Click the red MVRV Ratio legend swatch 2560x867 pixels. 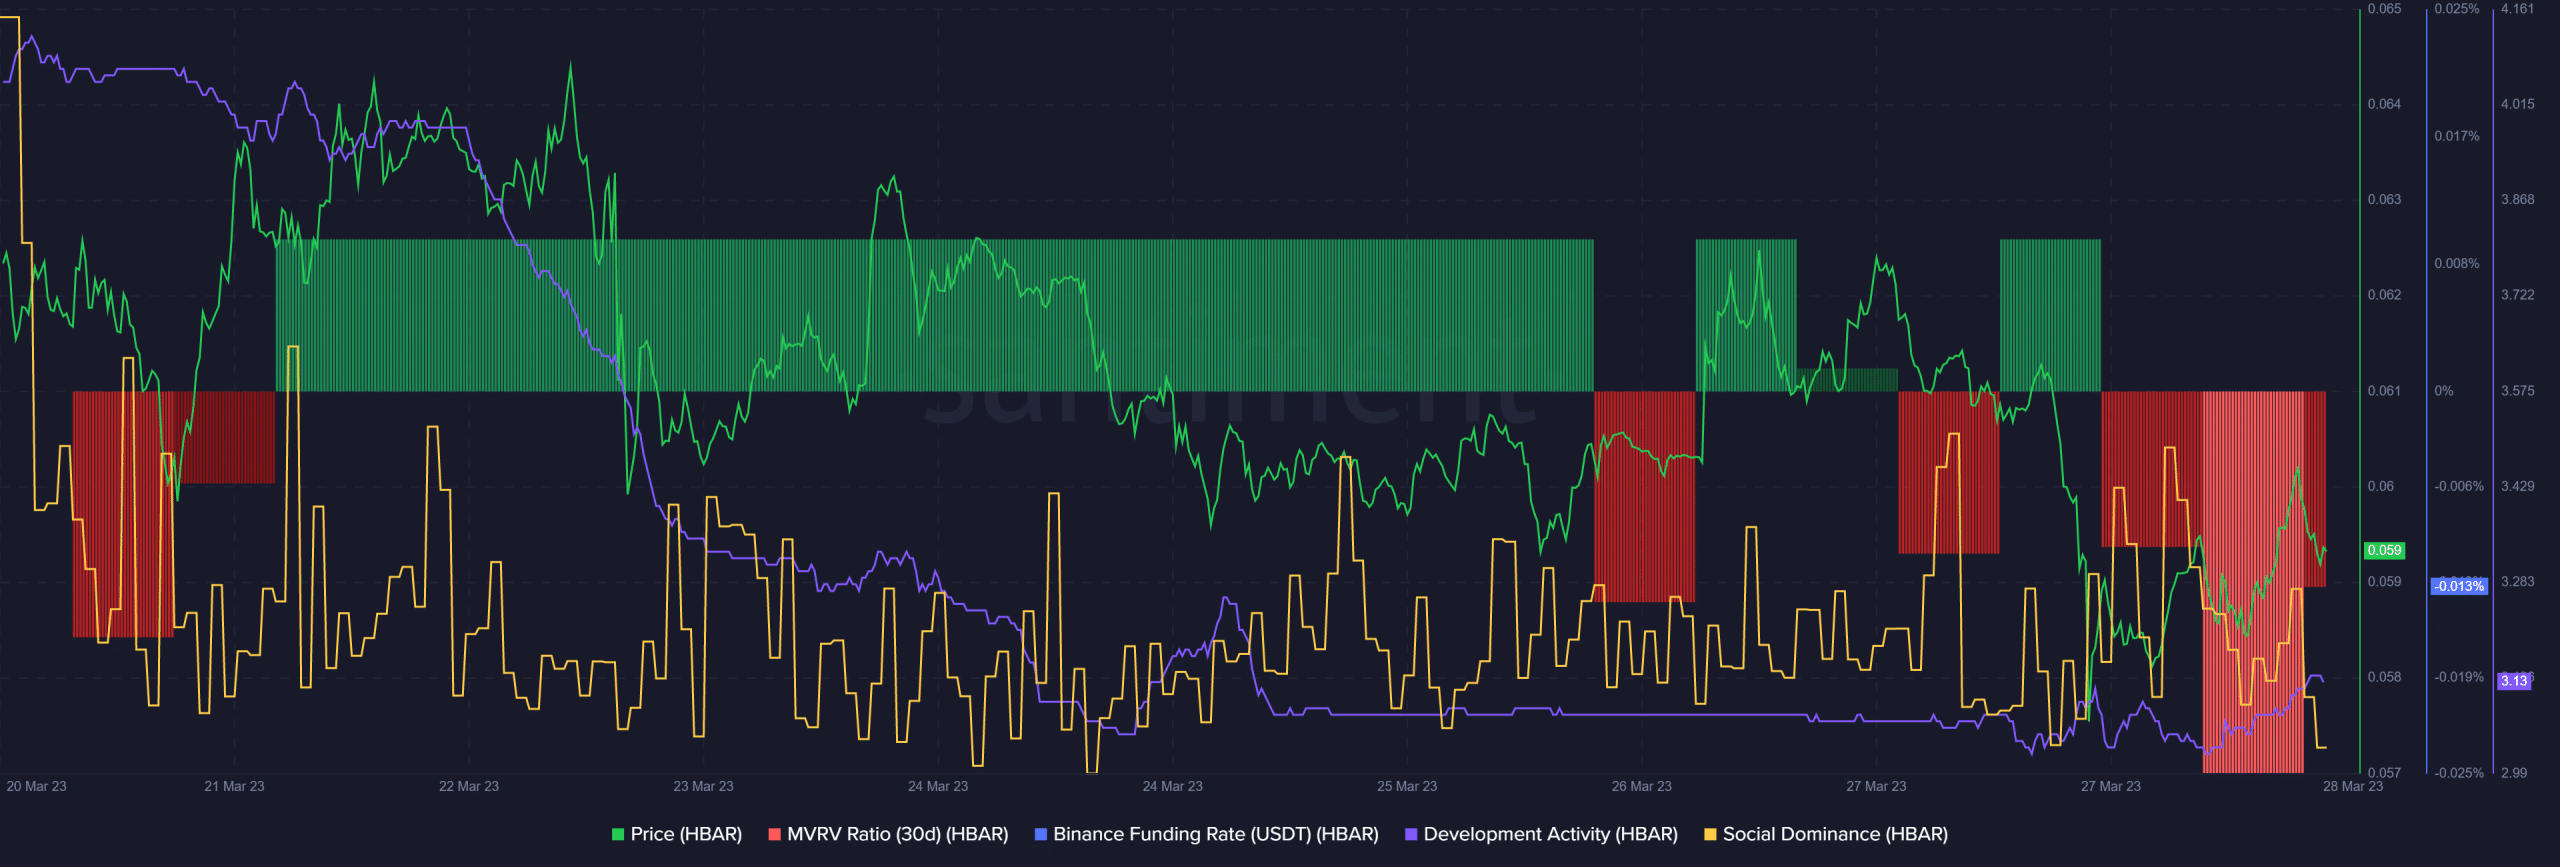774,834
